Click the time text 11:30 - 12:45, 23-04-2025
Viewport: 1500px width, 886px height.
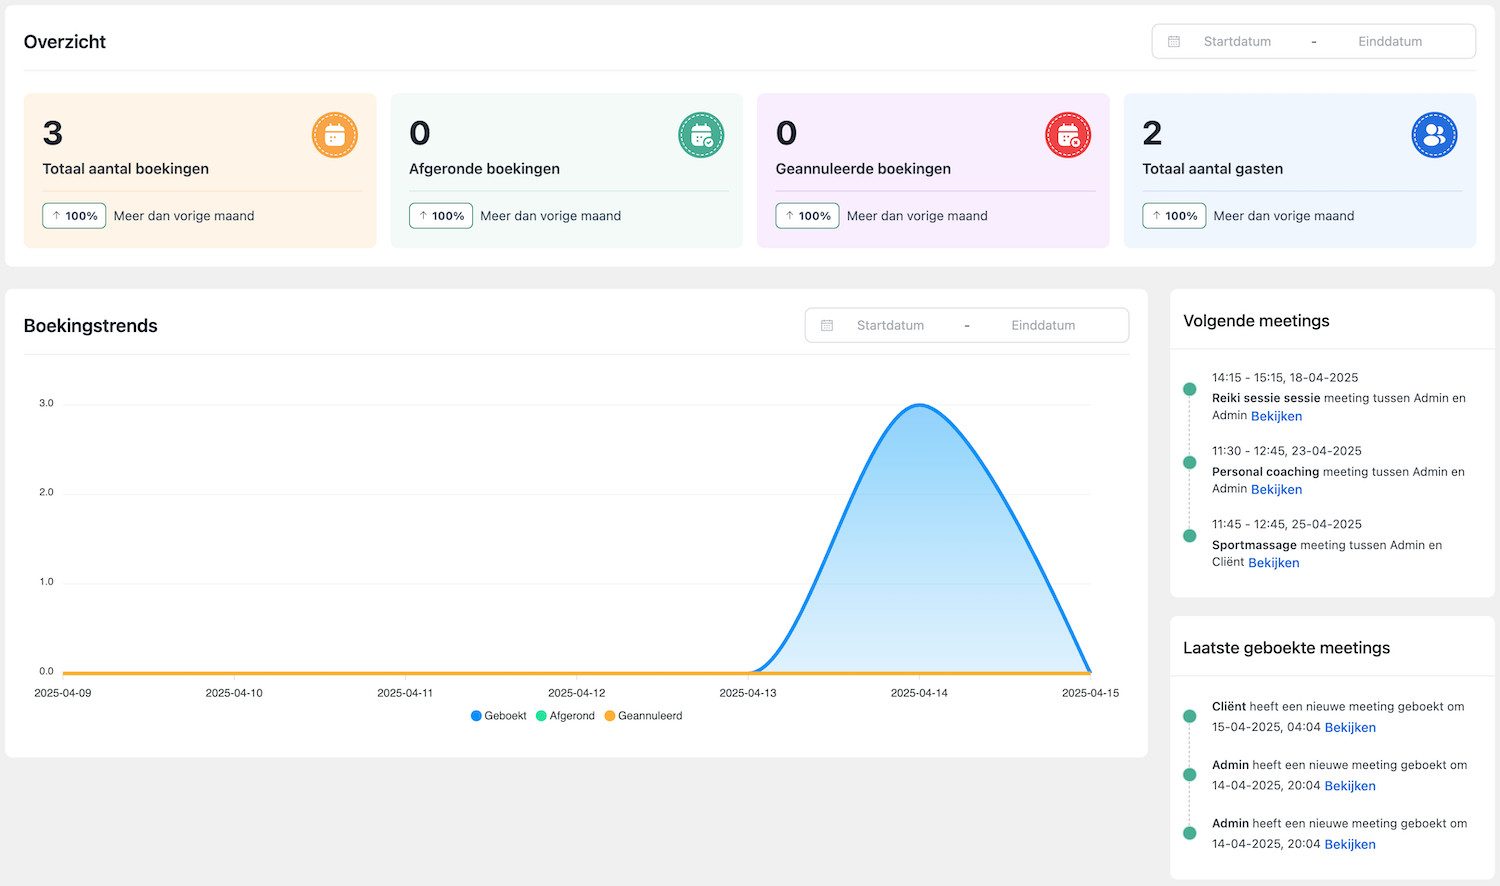[1287, 451]
